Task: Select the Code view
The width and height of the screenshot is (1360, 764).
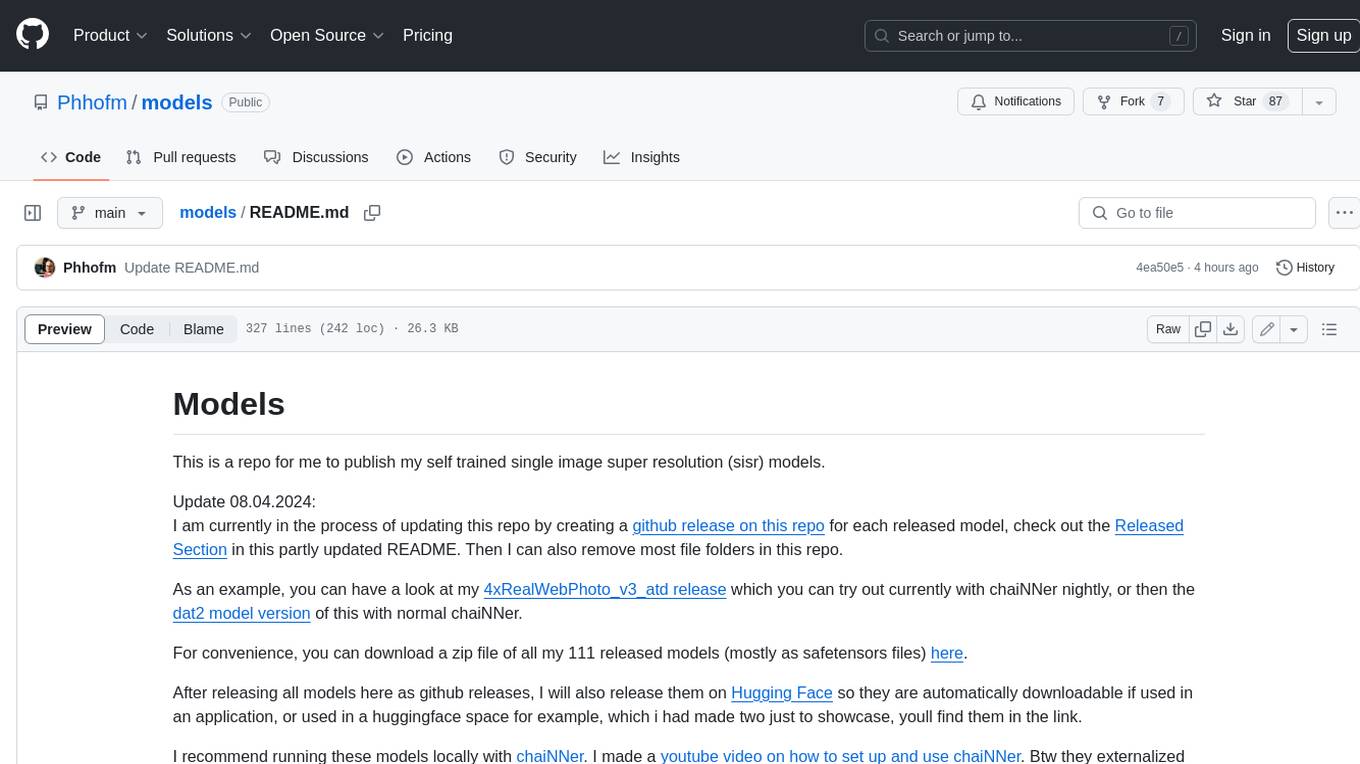Action: coord(137,329)
